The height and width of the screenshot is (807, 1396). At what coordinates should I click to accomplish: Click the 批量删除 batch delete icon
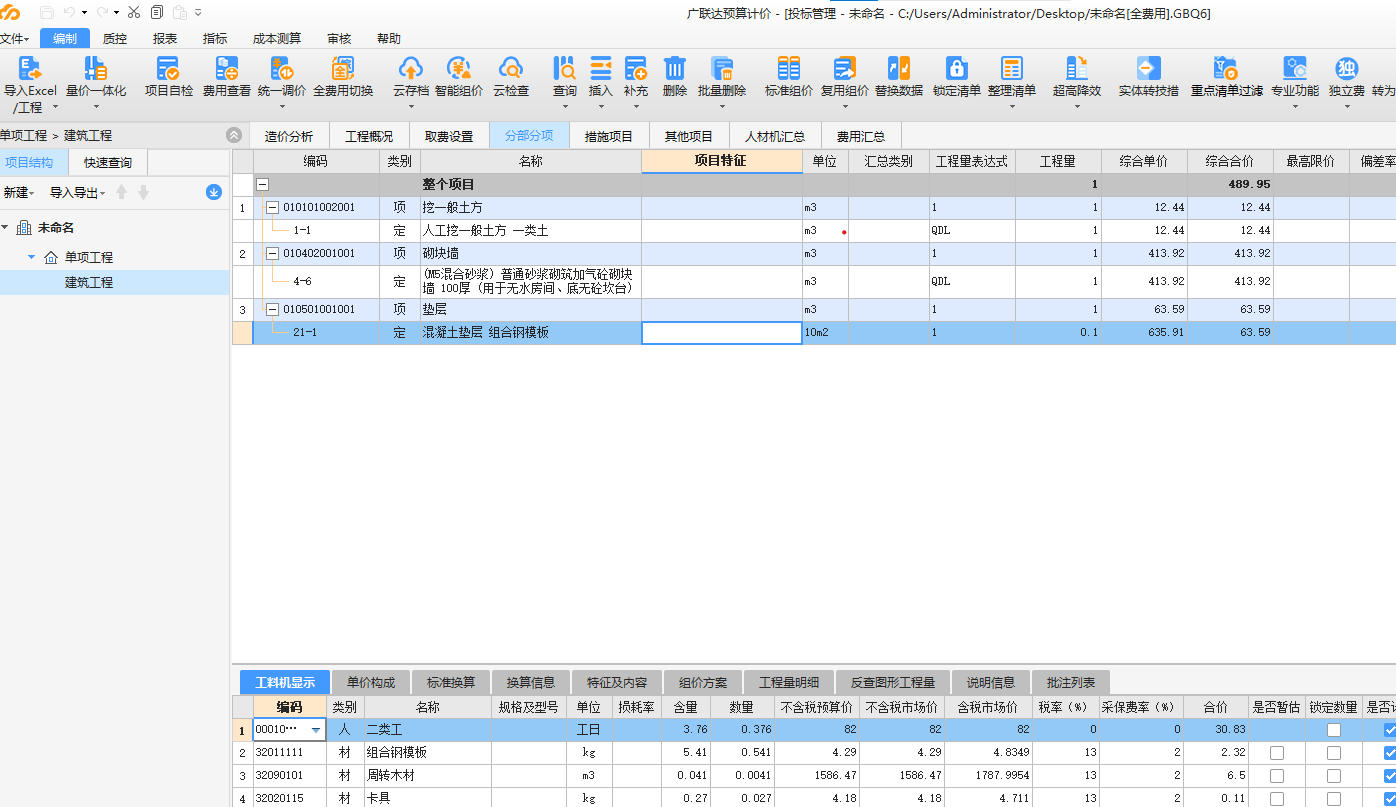[722, 69]
